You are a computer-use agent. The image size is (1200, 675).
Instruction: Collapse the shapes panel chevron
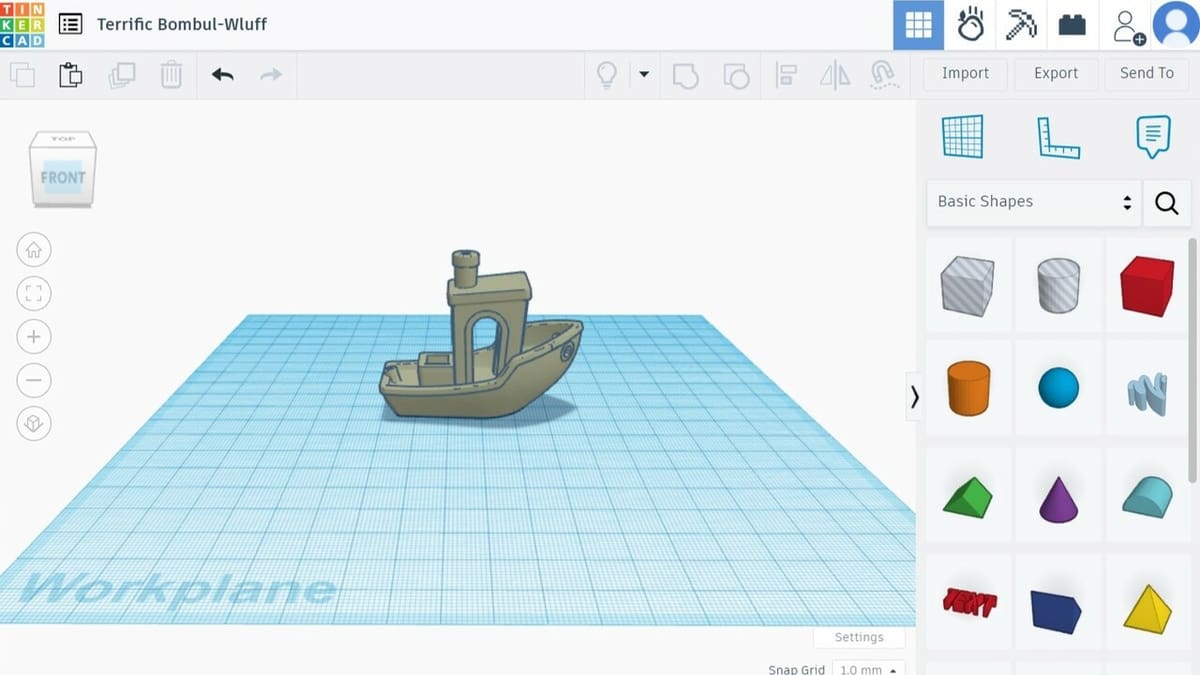[x=914, y=397]
